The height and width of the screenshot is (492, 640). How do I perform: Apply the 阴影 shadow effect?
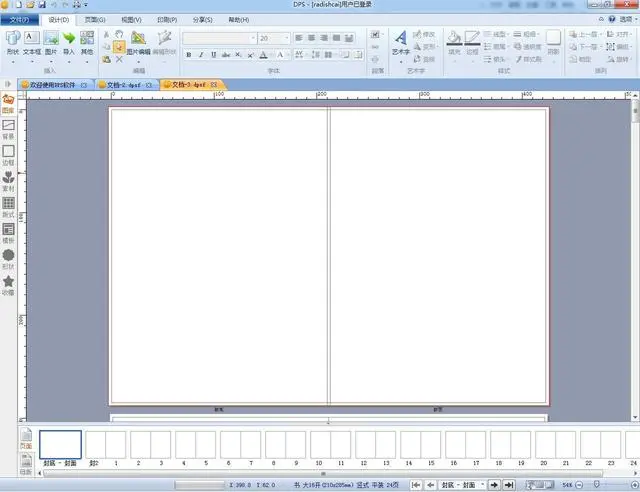(x=553, y=38)
